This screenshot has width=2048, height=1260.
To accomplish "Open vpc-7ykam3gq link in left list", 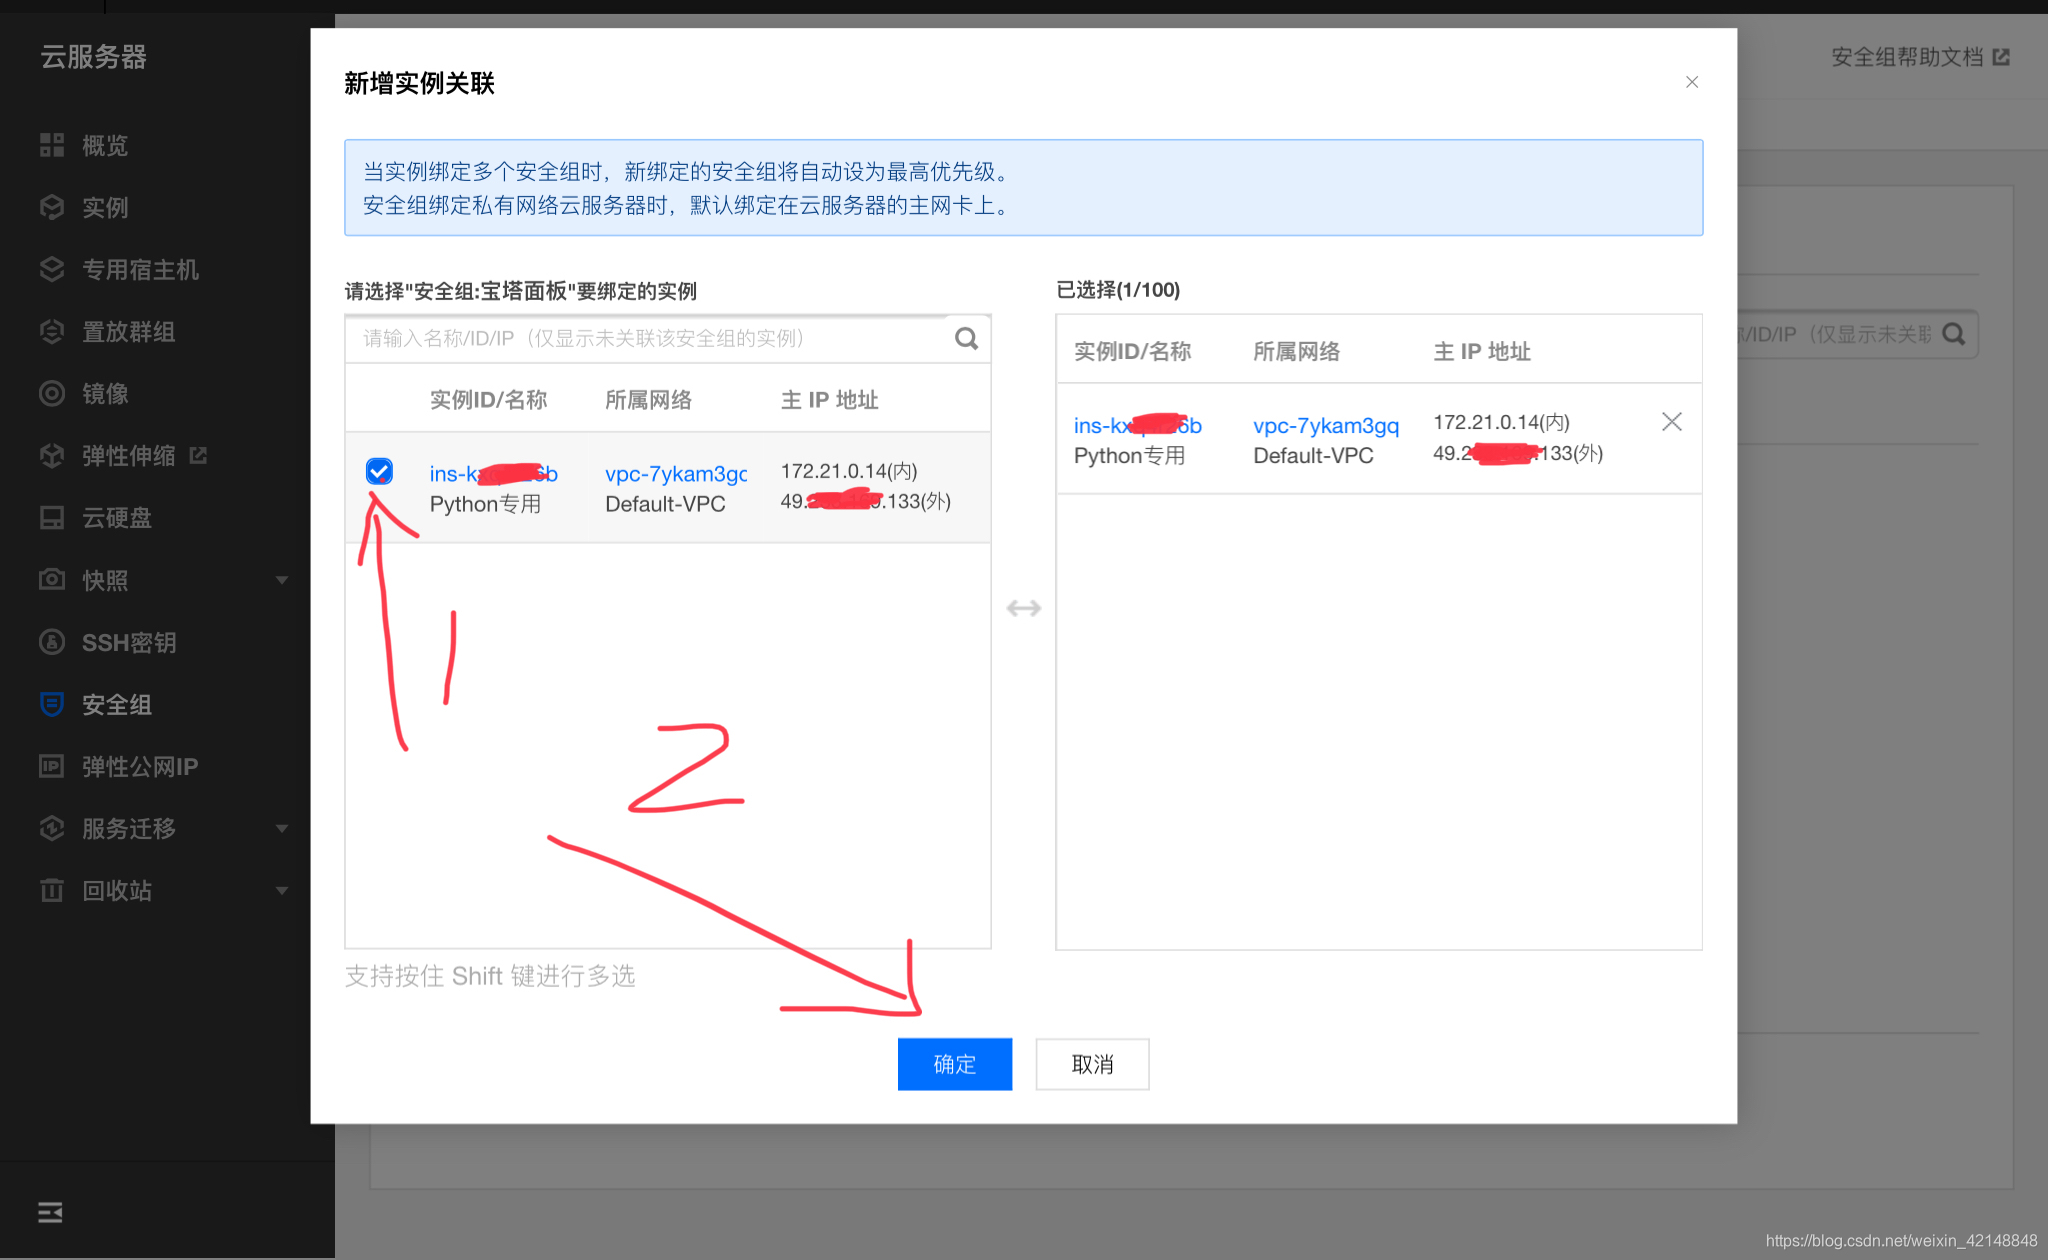I will tap(676, 473).
